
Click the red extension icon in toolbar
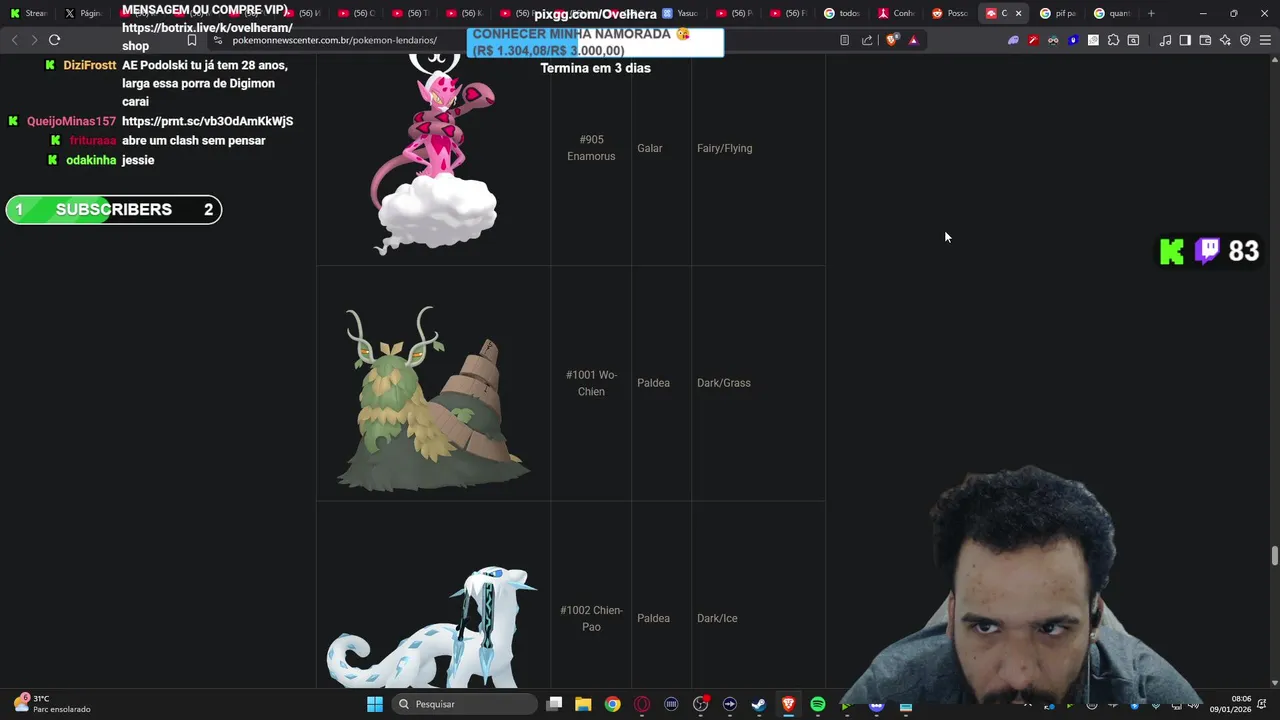coord(1033,40)
